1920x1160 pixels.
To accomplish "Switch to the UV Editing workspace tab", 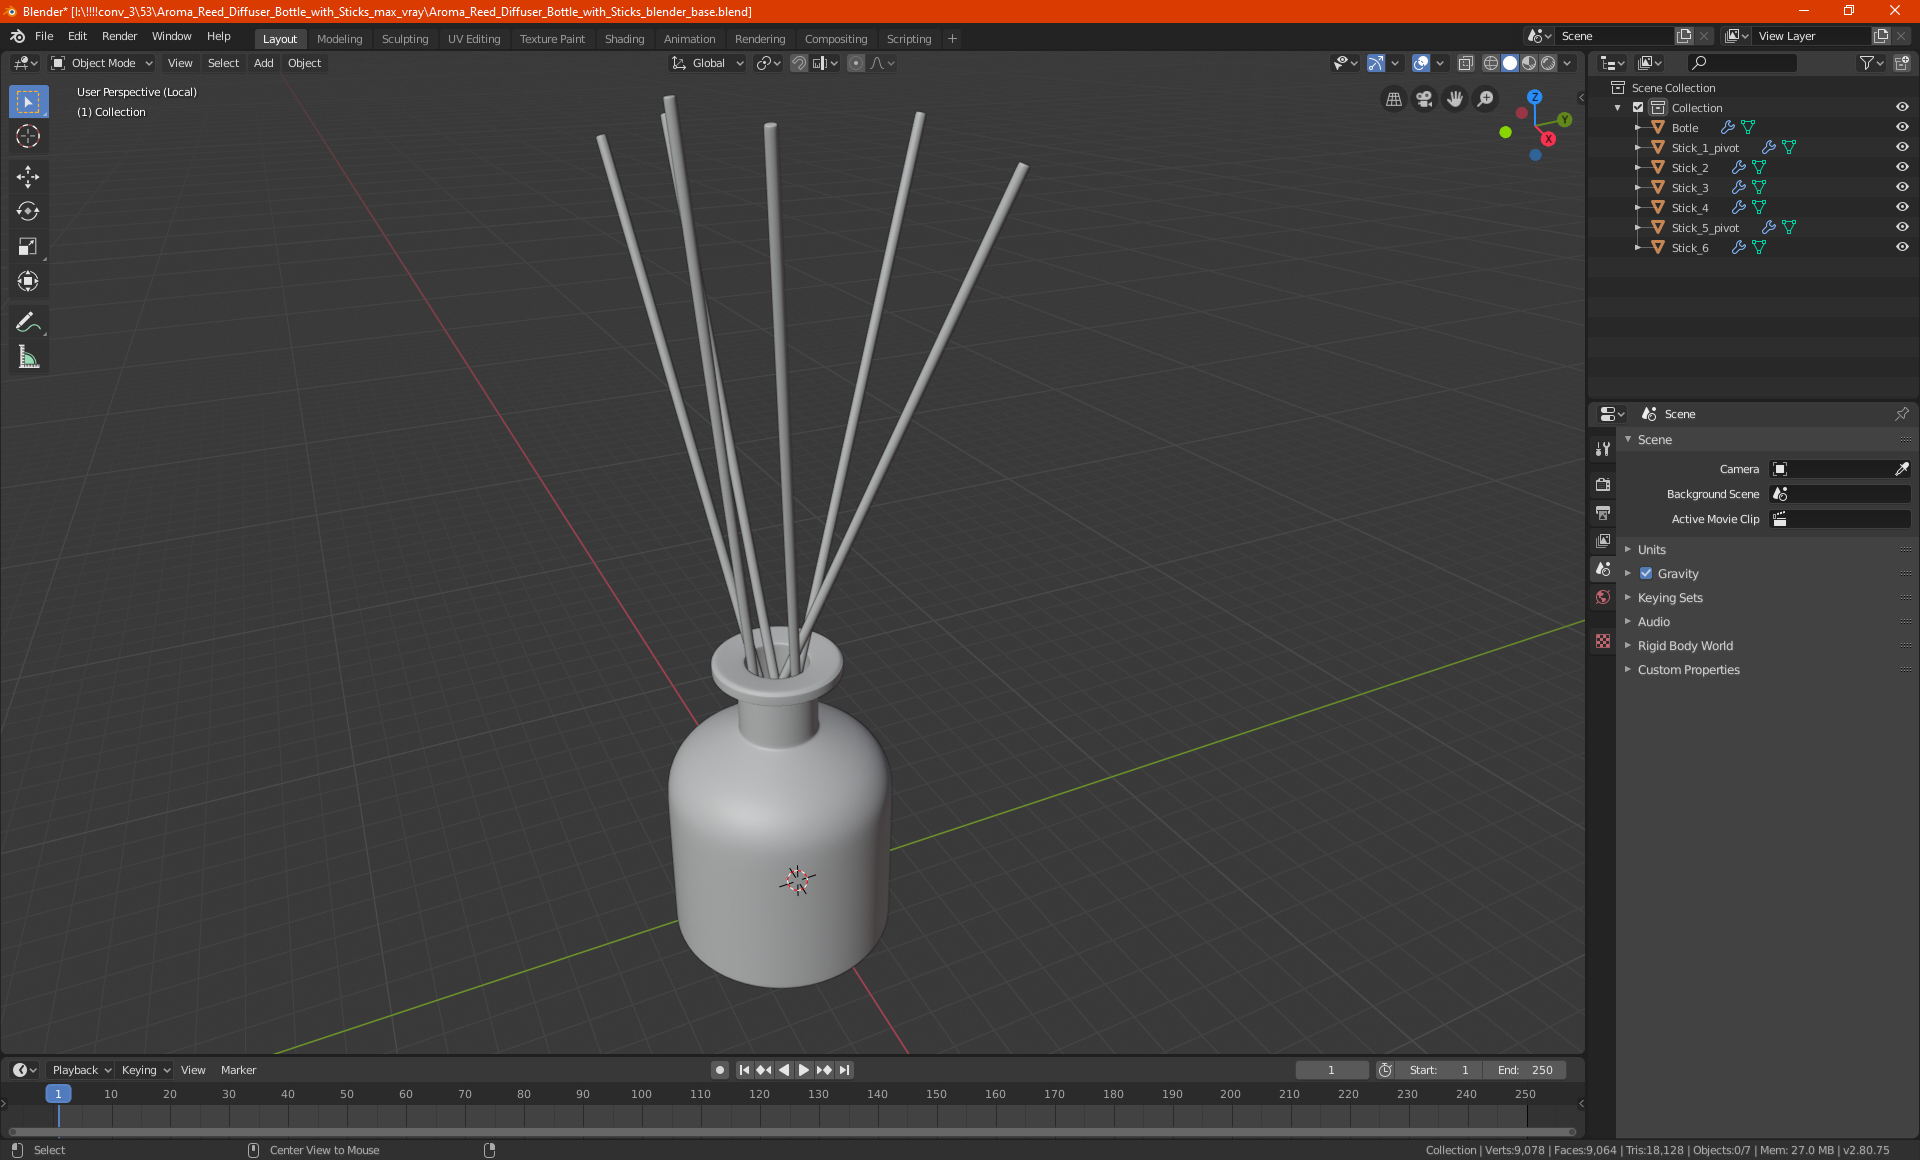I will point(474,39).
